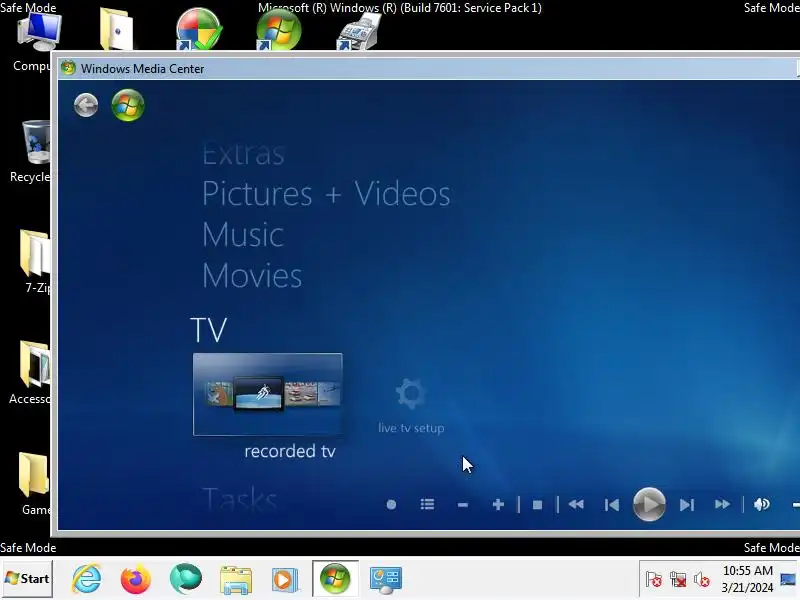Click the green Media Center start orb
Viewport: 800px width, 600px height.
[x=128, y=105]
